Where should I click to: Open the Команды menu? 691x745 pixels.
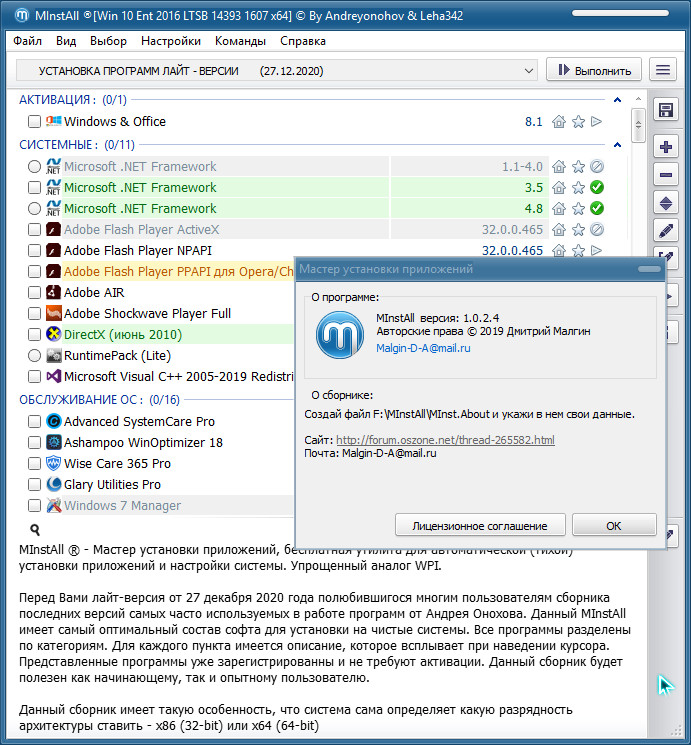click(240, 41)
